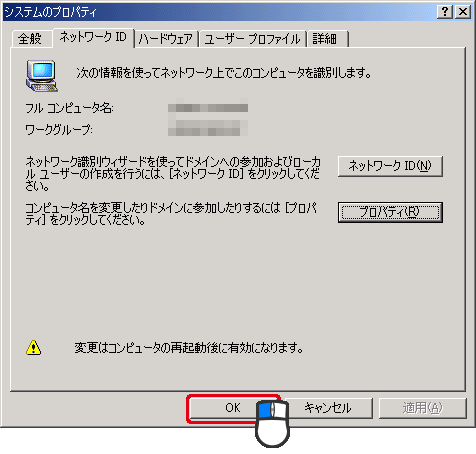Click the フル コンピュータ名 label
The height and width of the screenshot is (454, 476).
point(69,108)
